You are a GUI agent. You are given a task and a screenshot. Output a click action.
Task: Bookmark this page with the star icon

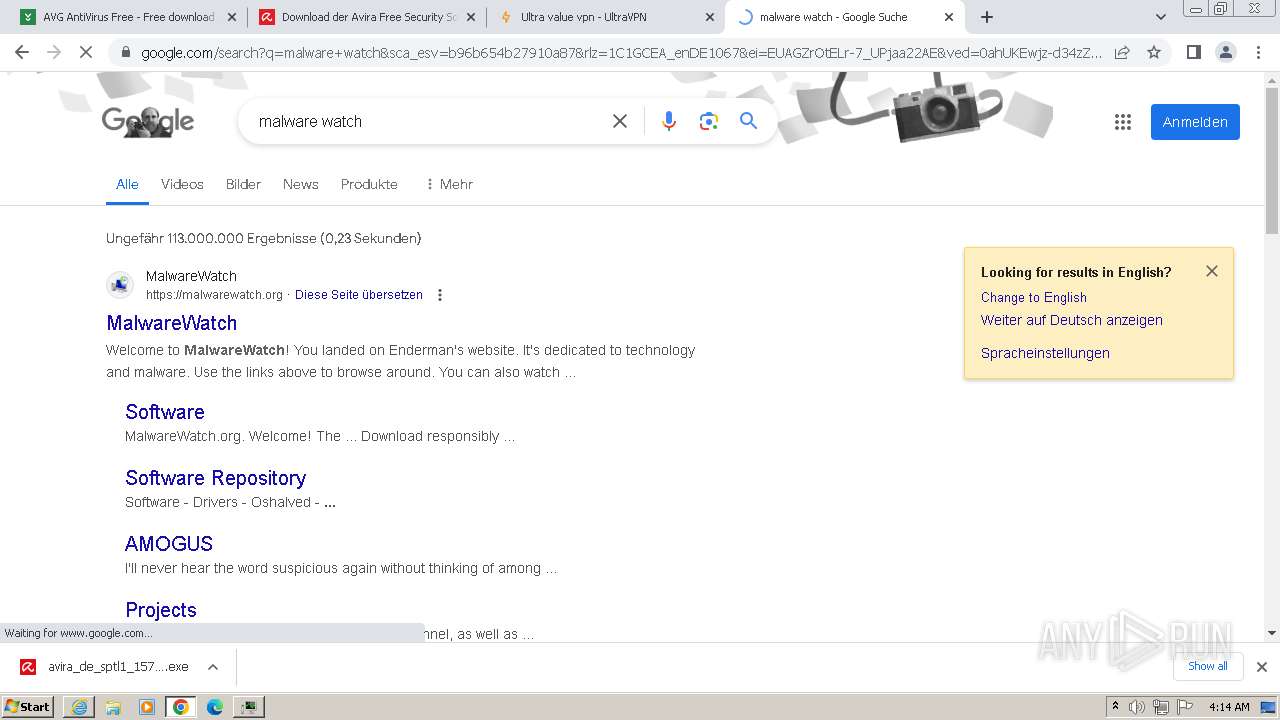point(1154,52)
